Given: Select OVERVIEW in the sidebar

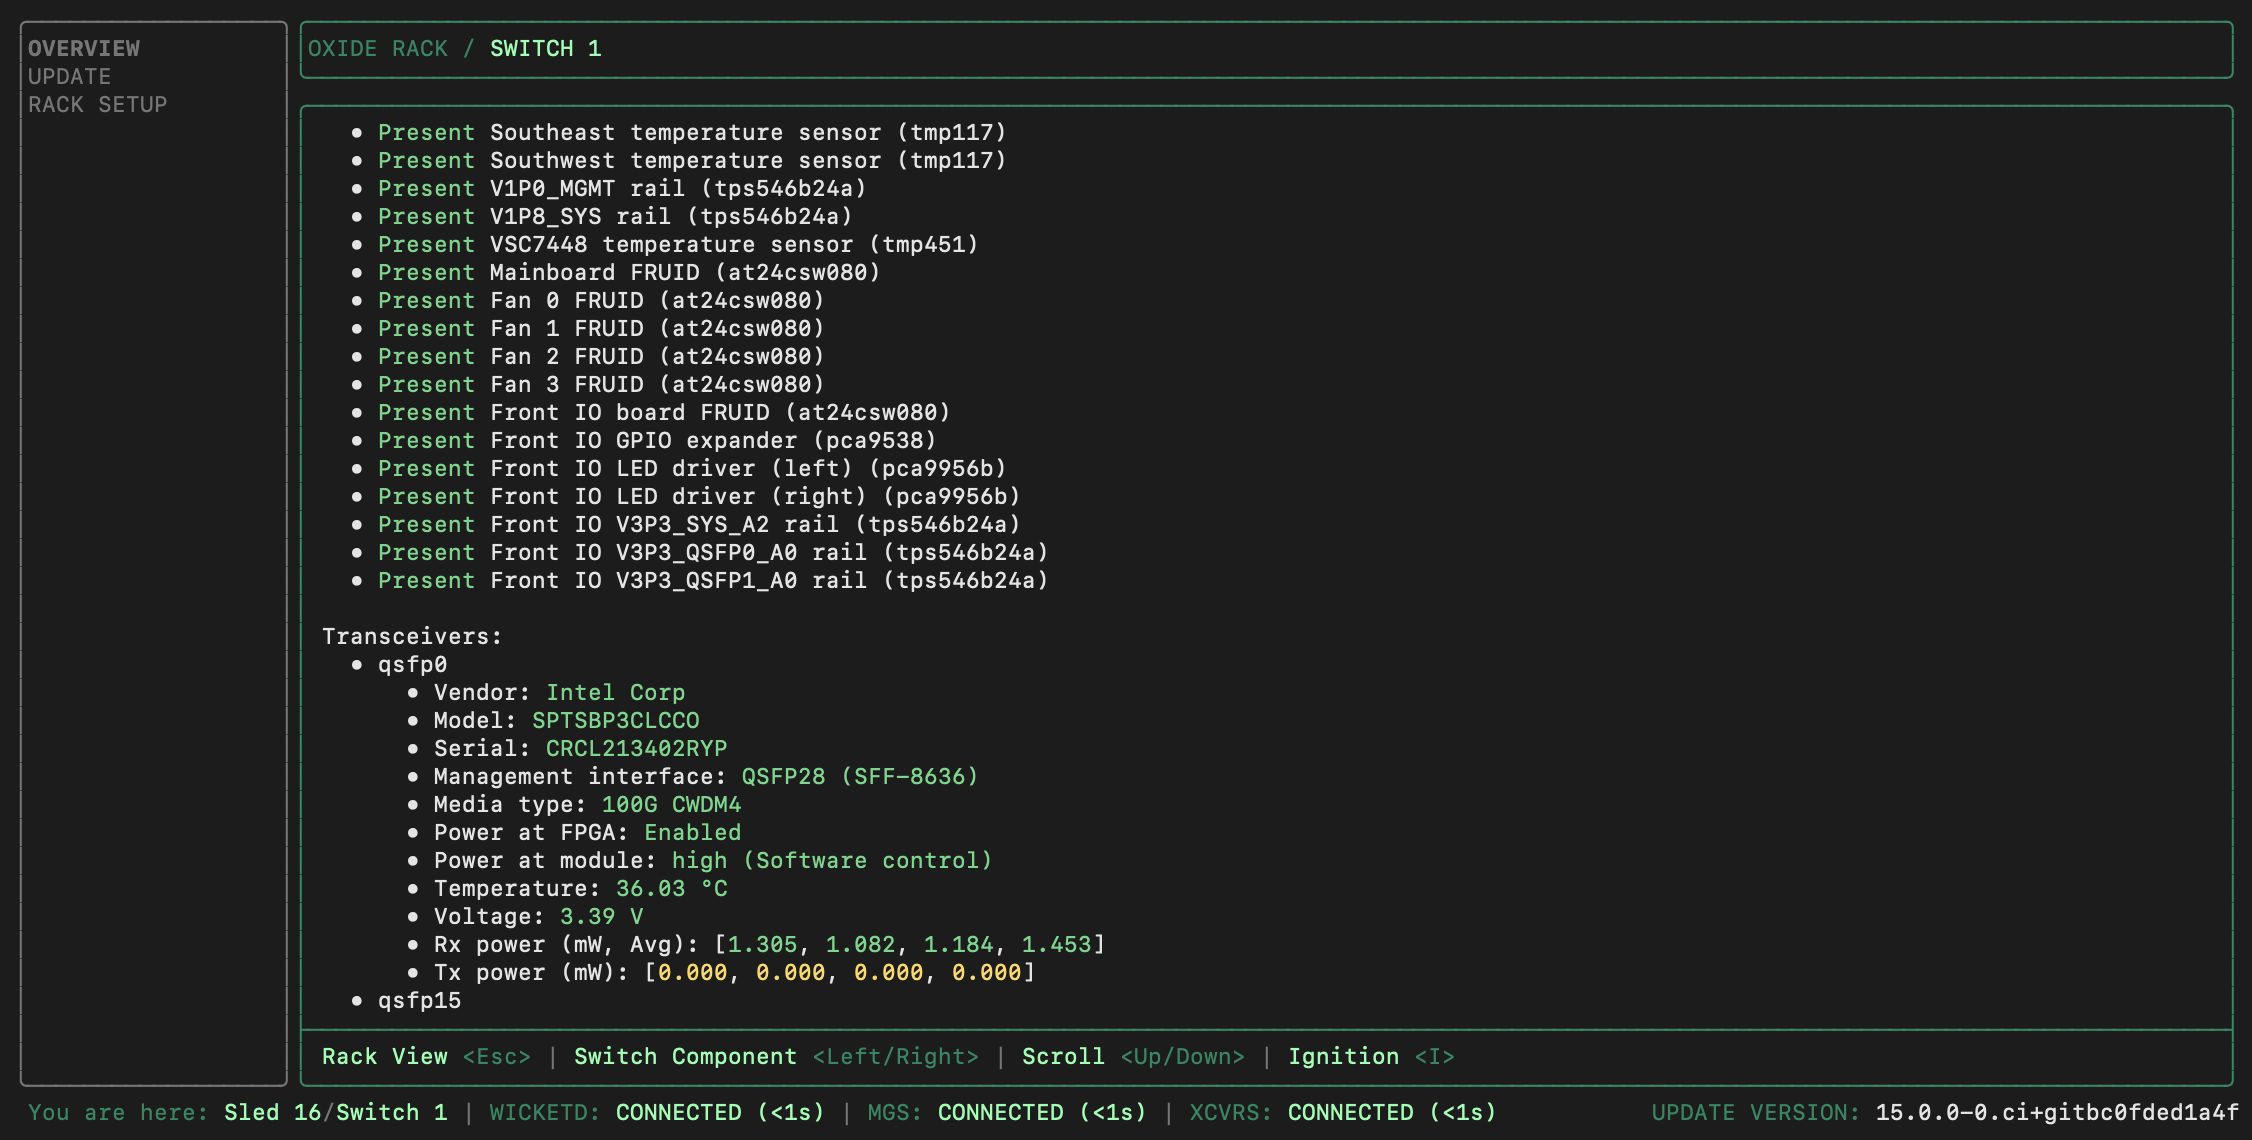Looking at the screenshot, I should [84, 48].
